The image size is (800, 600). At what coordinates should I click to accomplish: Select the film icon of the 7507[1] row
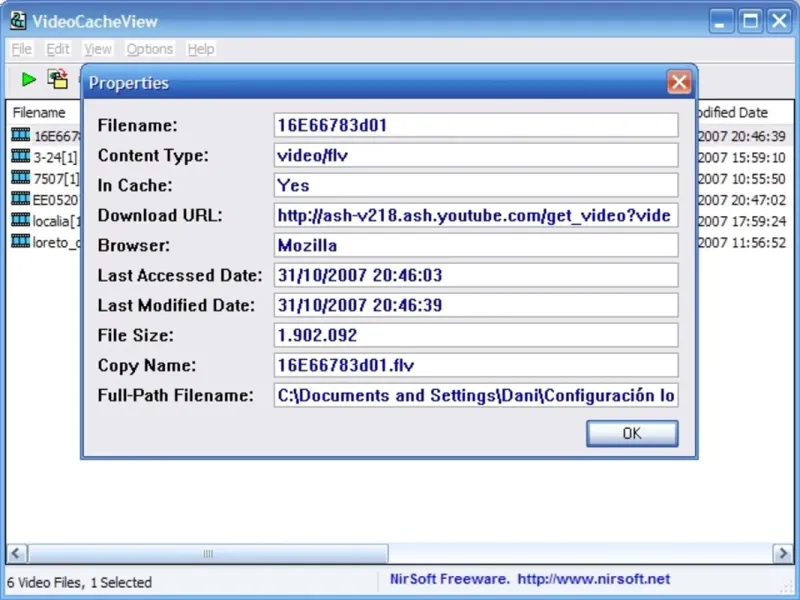20,178
